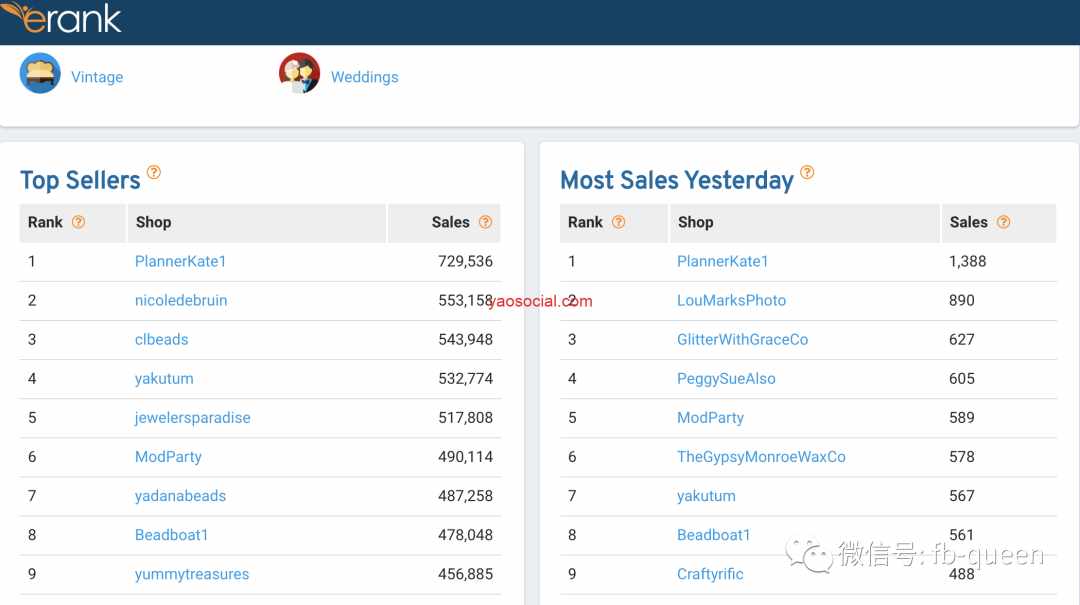1080x605 pixels.
Task: Open the Weddings category link
Action: click(x=364, y=77)
